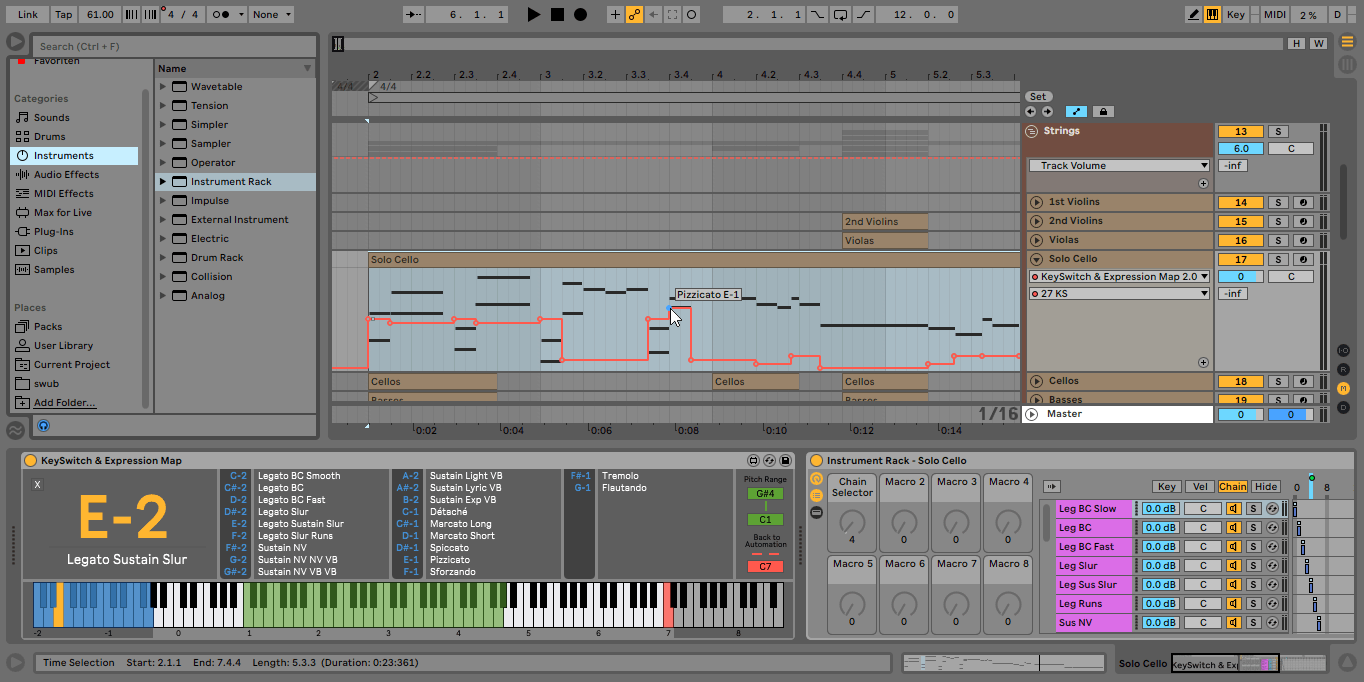Unfold the 1st Violins track
The height and width of the screenshot is (682, 1364).
point(1036,202)
